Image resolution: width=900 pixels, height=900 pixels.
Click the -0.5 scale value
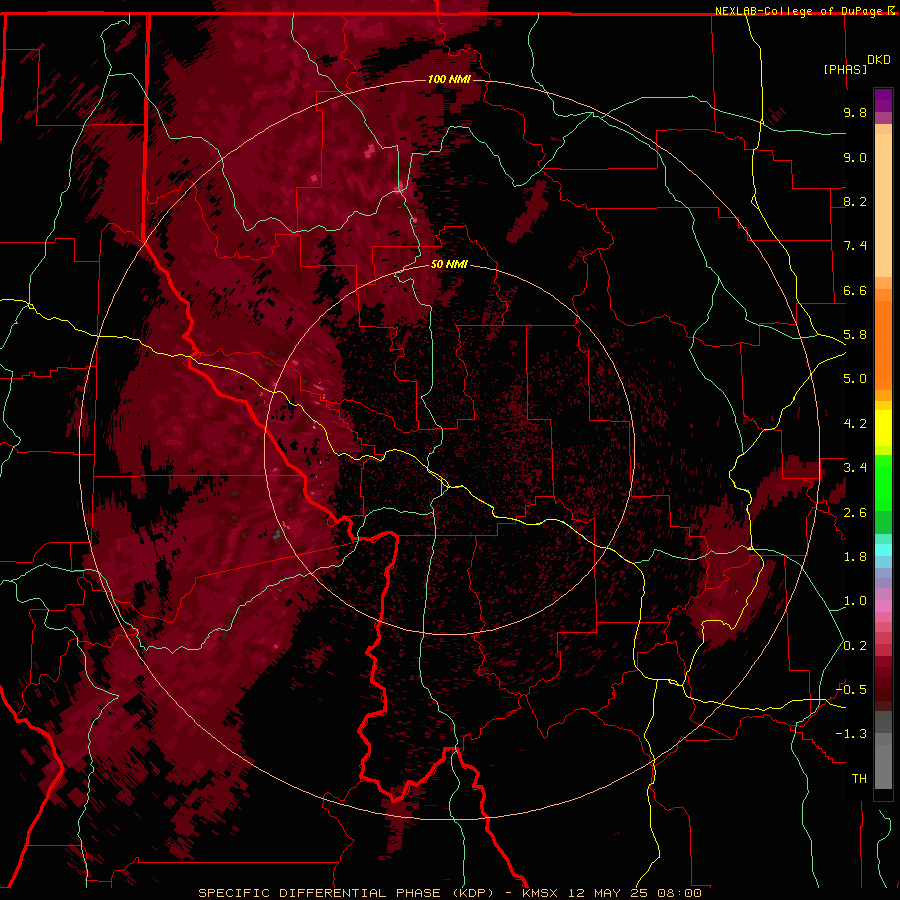(x=851, y=690)
